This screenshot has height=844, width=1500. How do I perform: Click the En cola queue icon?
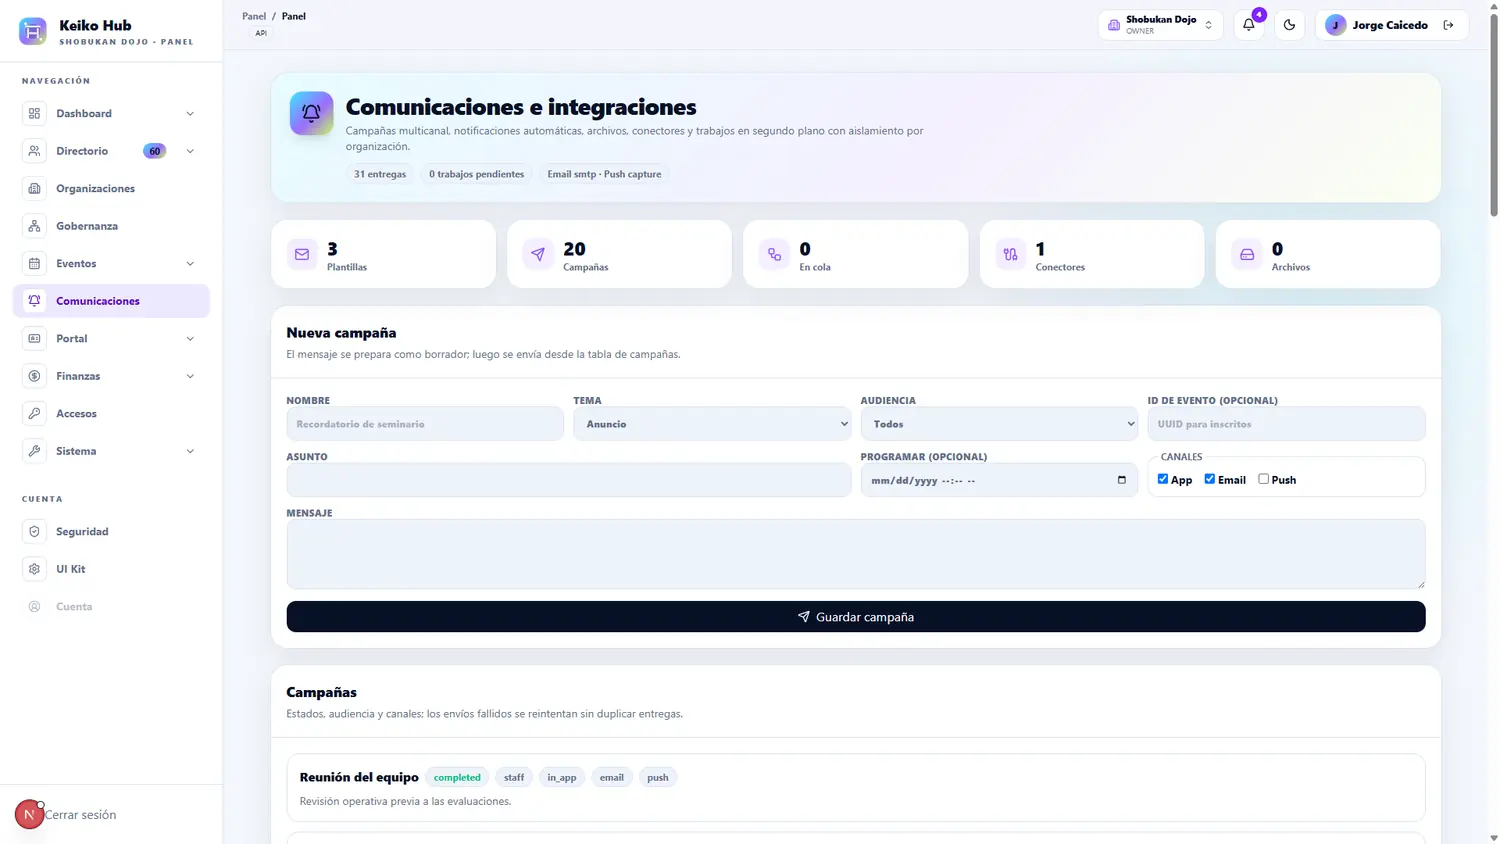774,254
